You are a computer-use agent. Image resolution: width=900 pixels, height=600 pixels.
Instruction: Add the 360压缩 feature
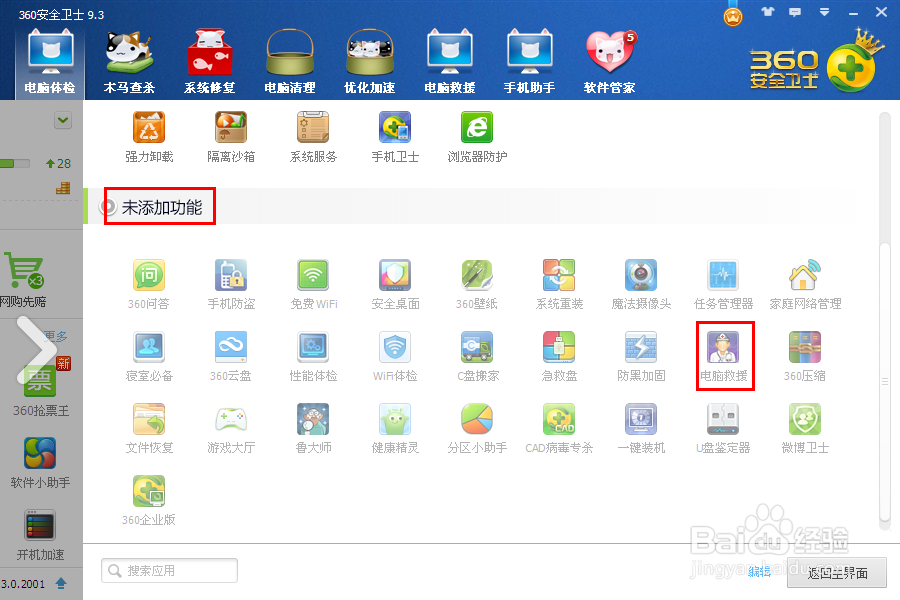click(805, 357)
